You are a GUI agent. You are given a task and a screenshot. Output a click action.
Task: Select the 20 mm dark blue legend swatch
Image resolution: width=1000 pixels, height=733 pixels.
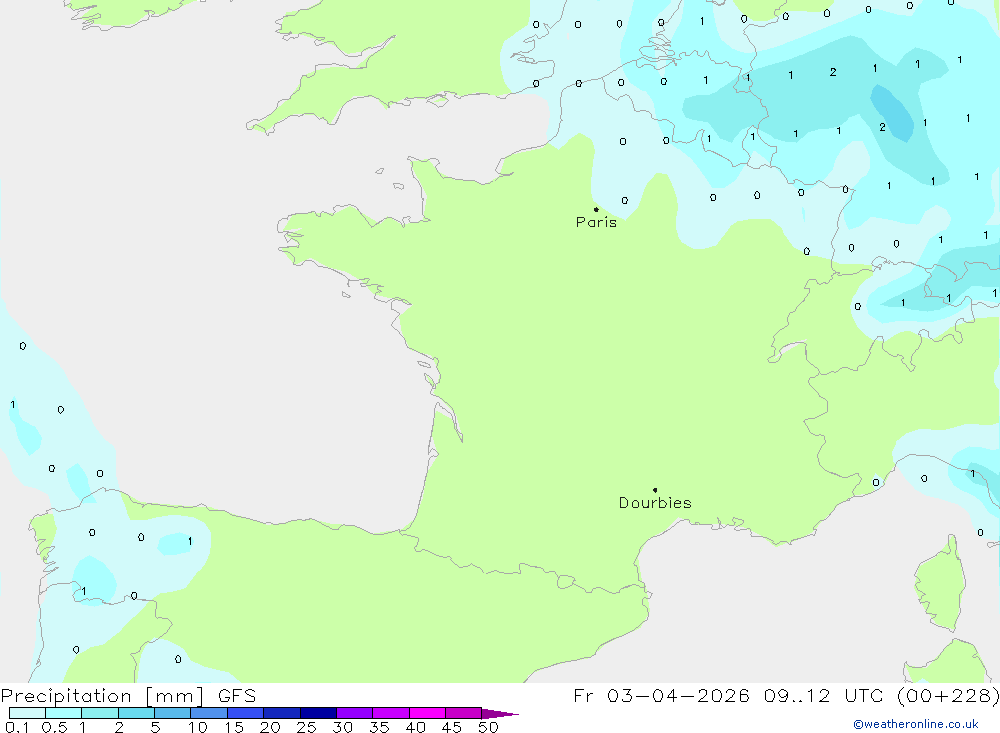point(281,713)
